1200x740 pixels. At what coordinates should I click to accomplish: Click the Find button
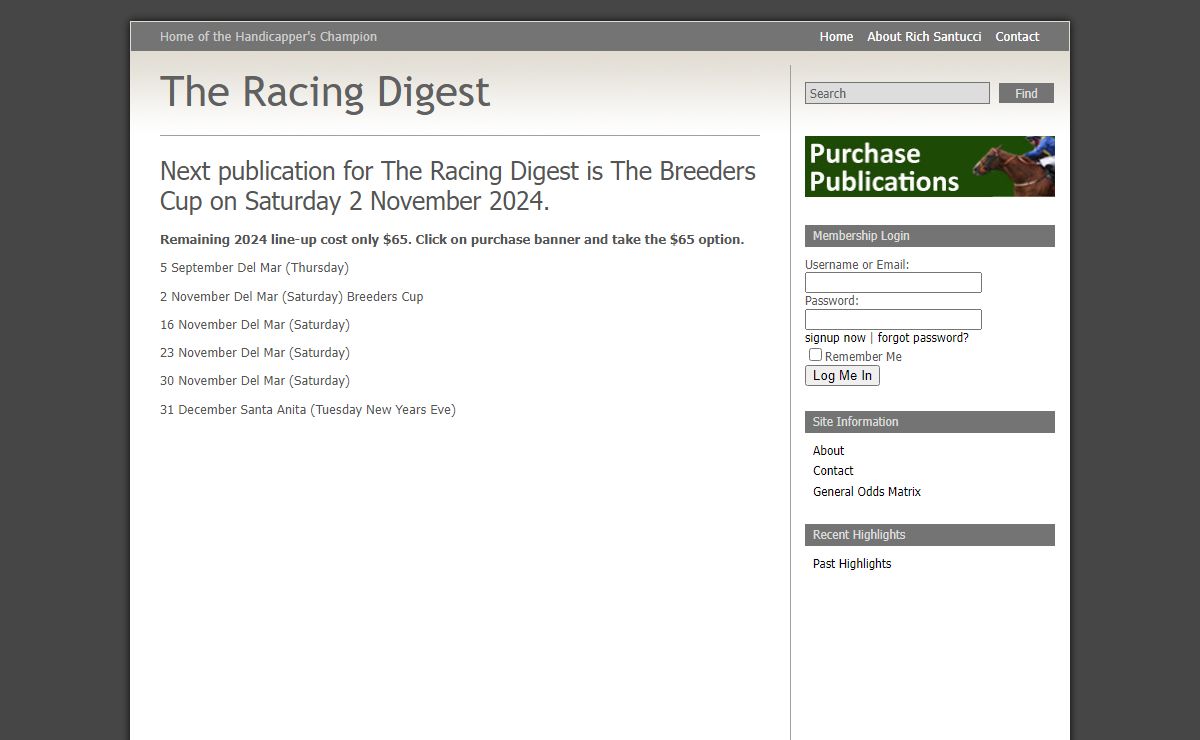tap(1026, 93)
